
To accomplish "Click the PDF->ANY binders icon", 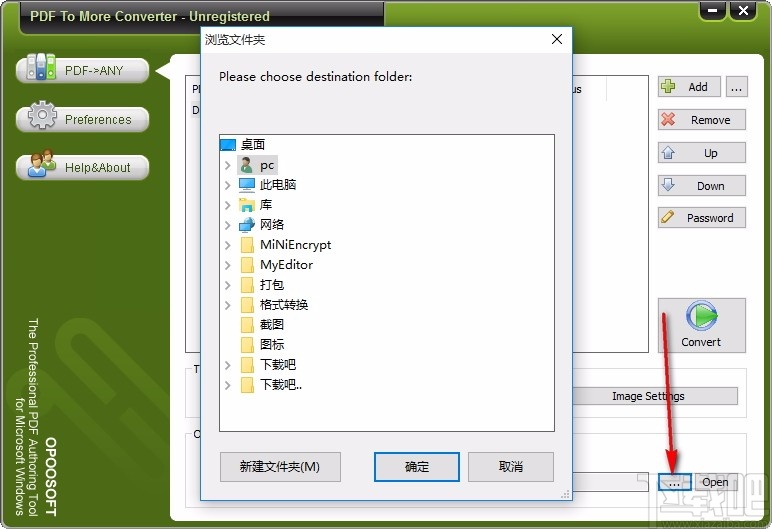I will (x=41, y=67).
